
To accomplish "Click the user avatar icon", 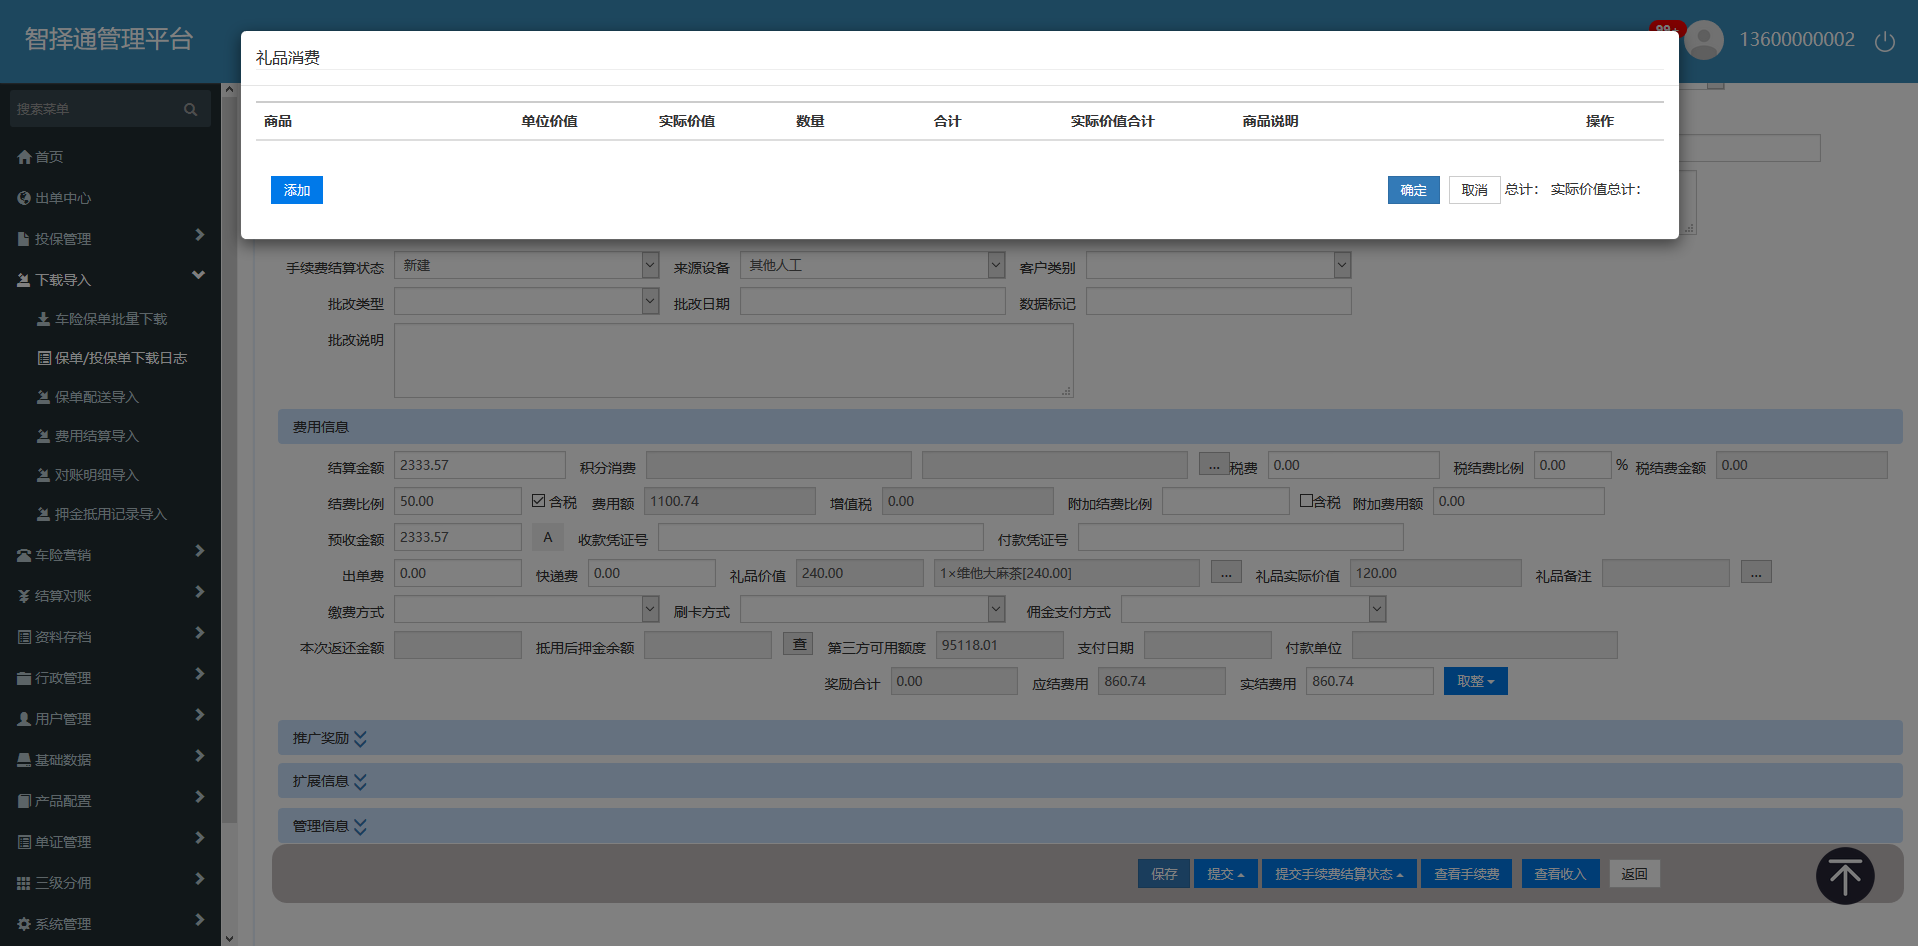I will click(1704, 40).
